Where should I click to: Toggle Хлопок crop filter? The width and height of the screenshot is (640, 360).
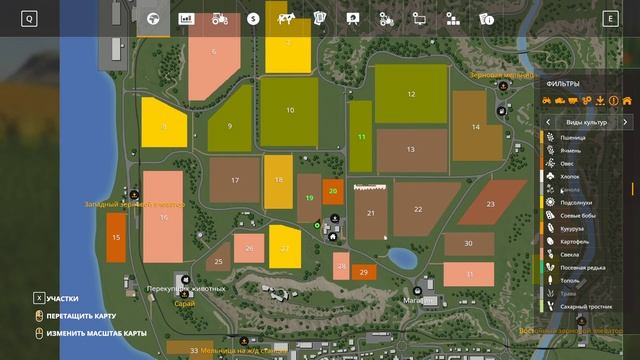tap(582, 177)
